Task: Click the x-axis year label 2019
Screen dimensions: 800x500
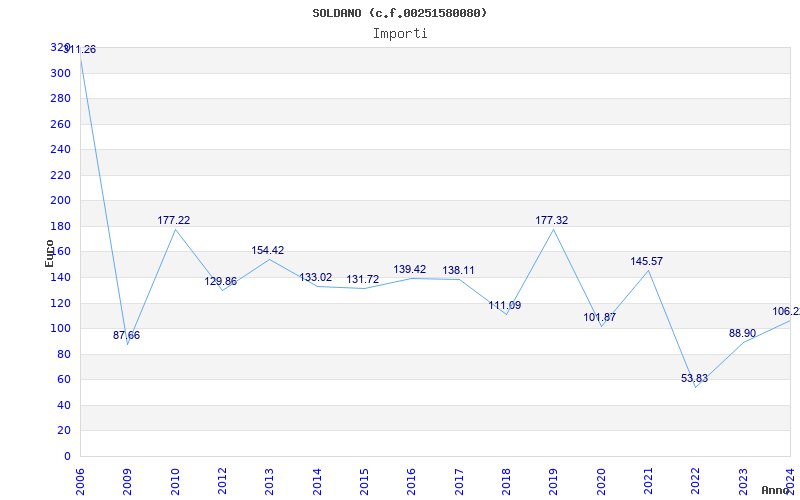Action: (x=554, y=482)
